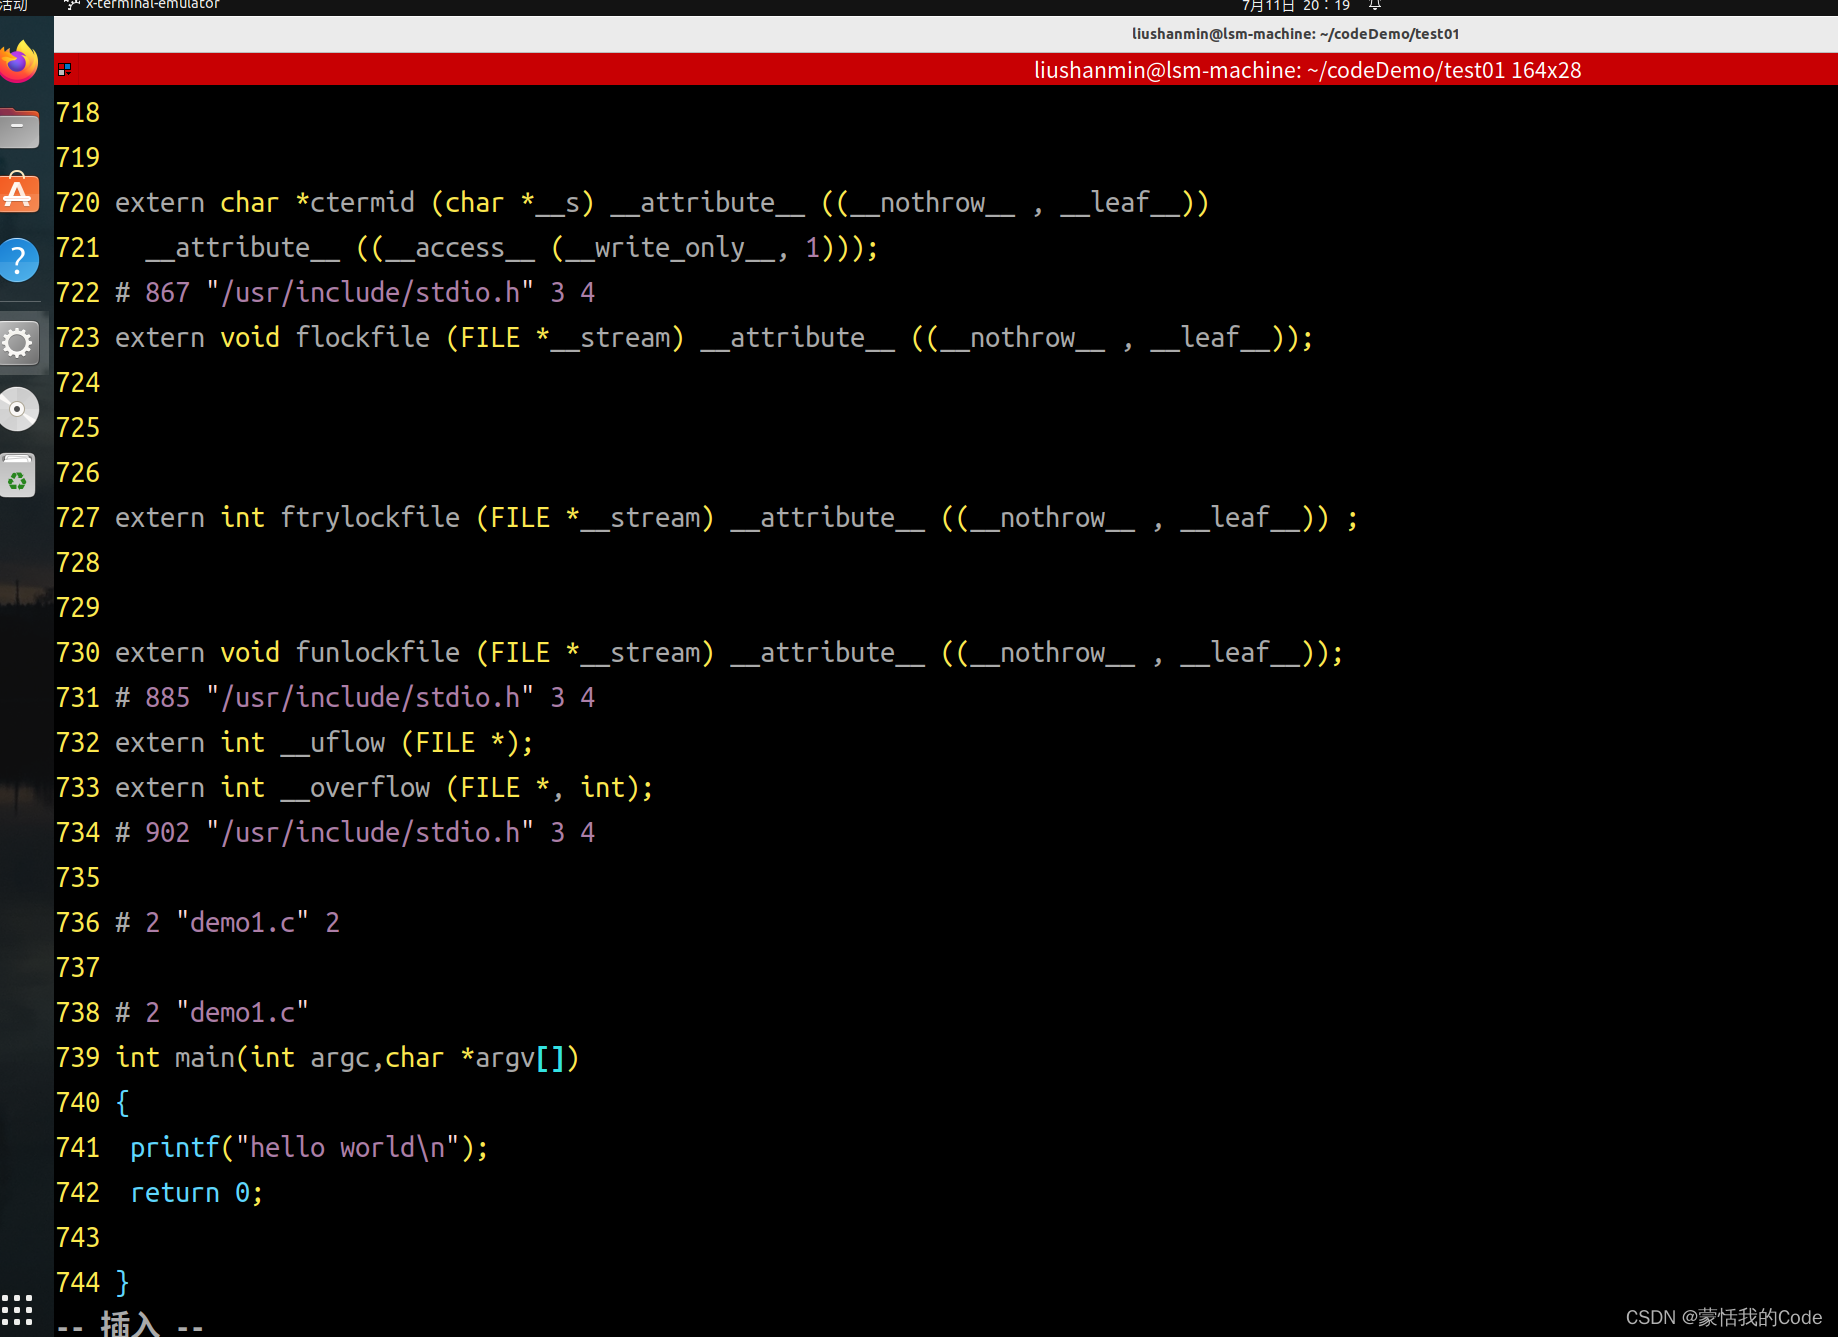Viewport: 1838px width, 1337px height.
Task: Click "demo1.c" on line 736
Action: point(243,923)
